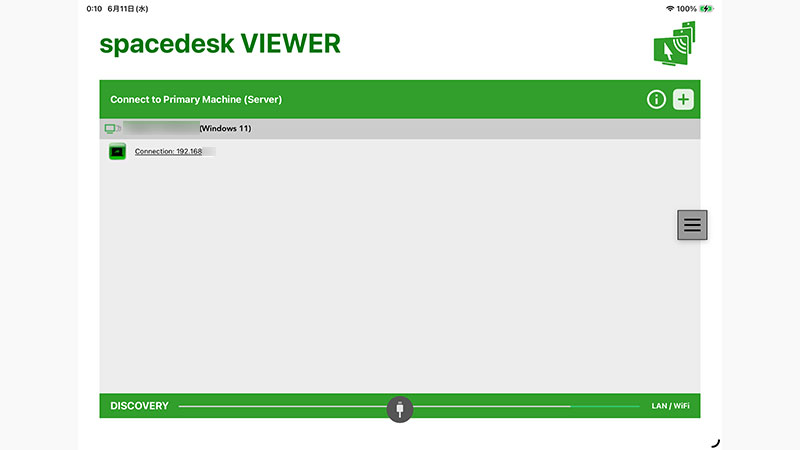Click the discovery slider USB cable knob
800x450 pixels.
399,409
